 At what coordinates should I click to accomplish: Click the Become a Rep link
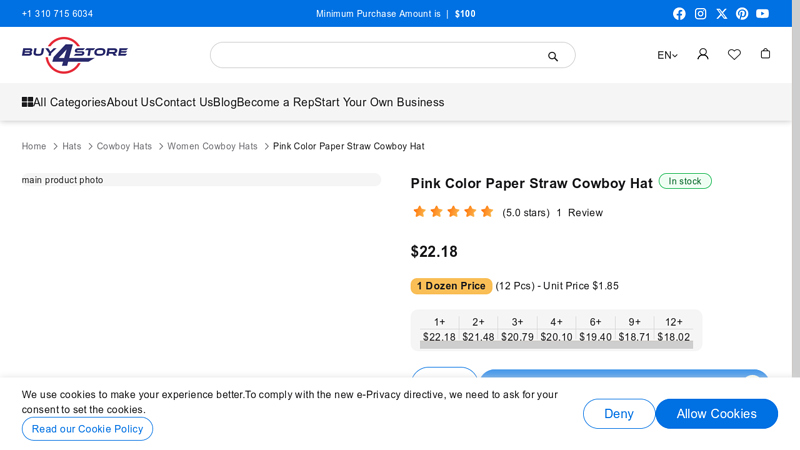275,102
